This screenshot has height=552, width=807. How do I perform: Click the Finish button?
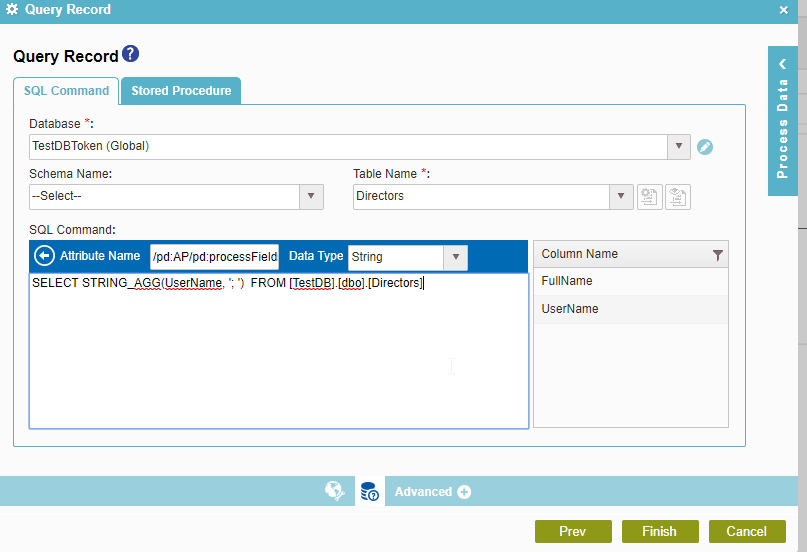660,531
